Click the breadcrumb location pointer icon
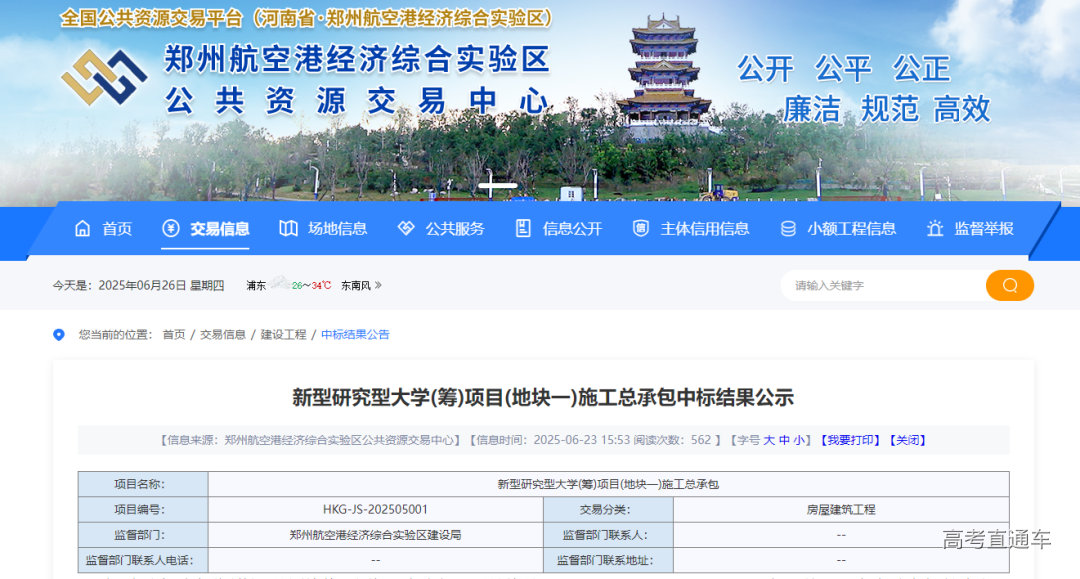The width and height of the screenshot is (1080, 579). point(58,334)
